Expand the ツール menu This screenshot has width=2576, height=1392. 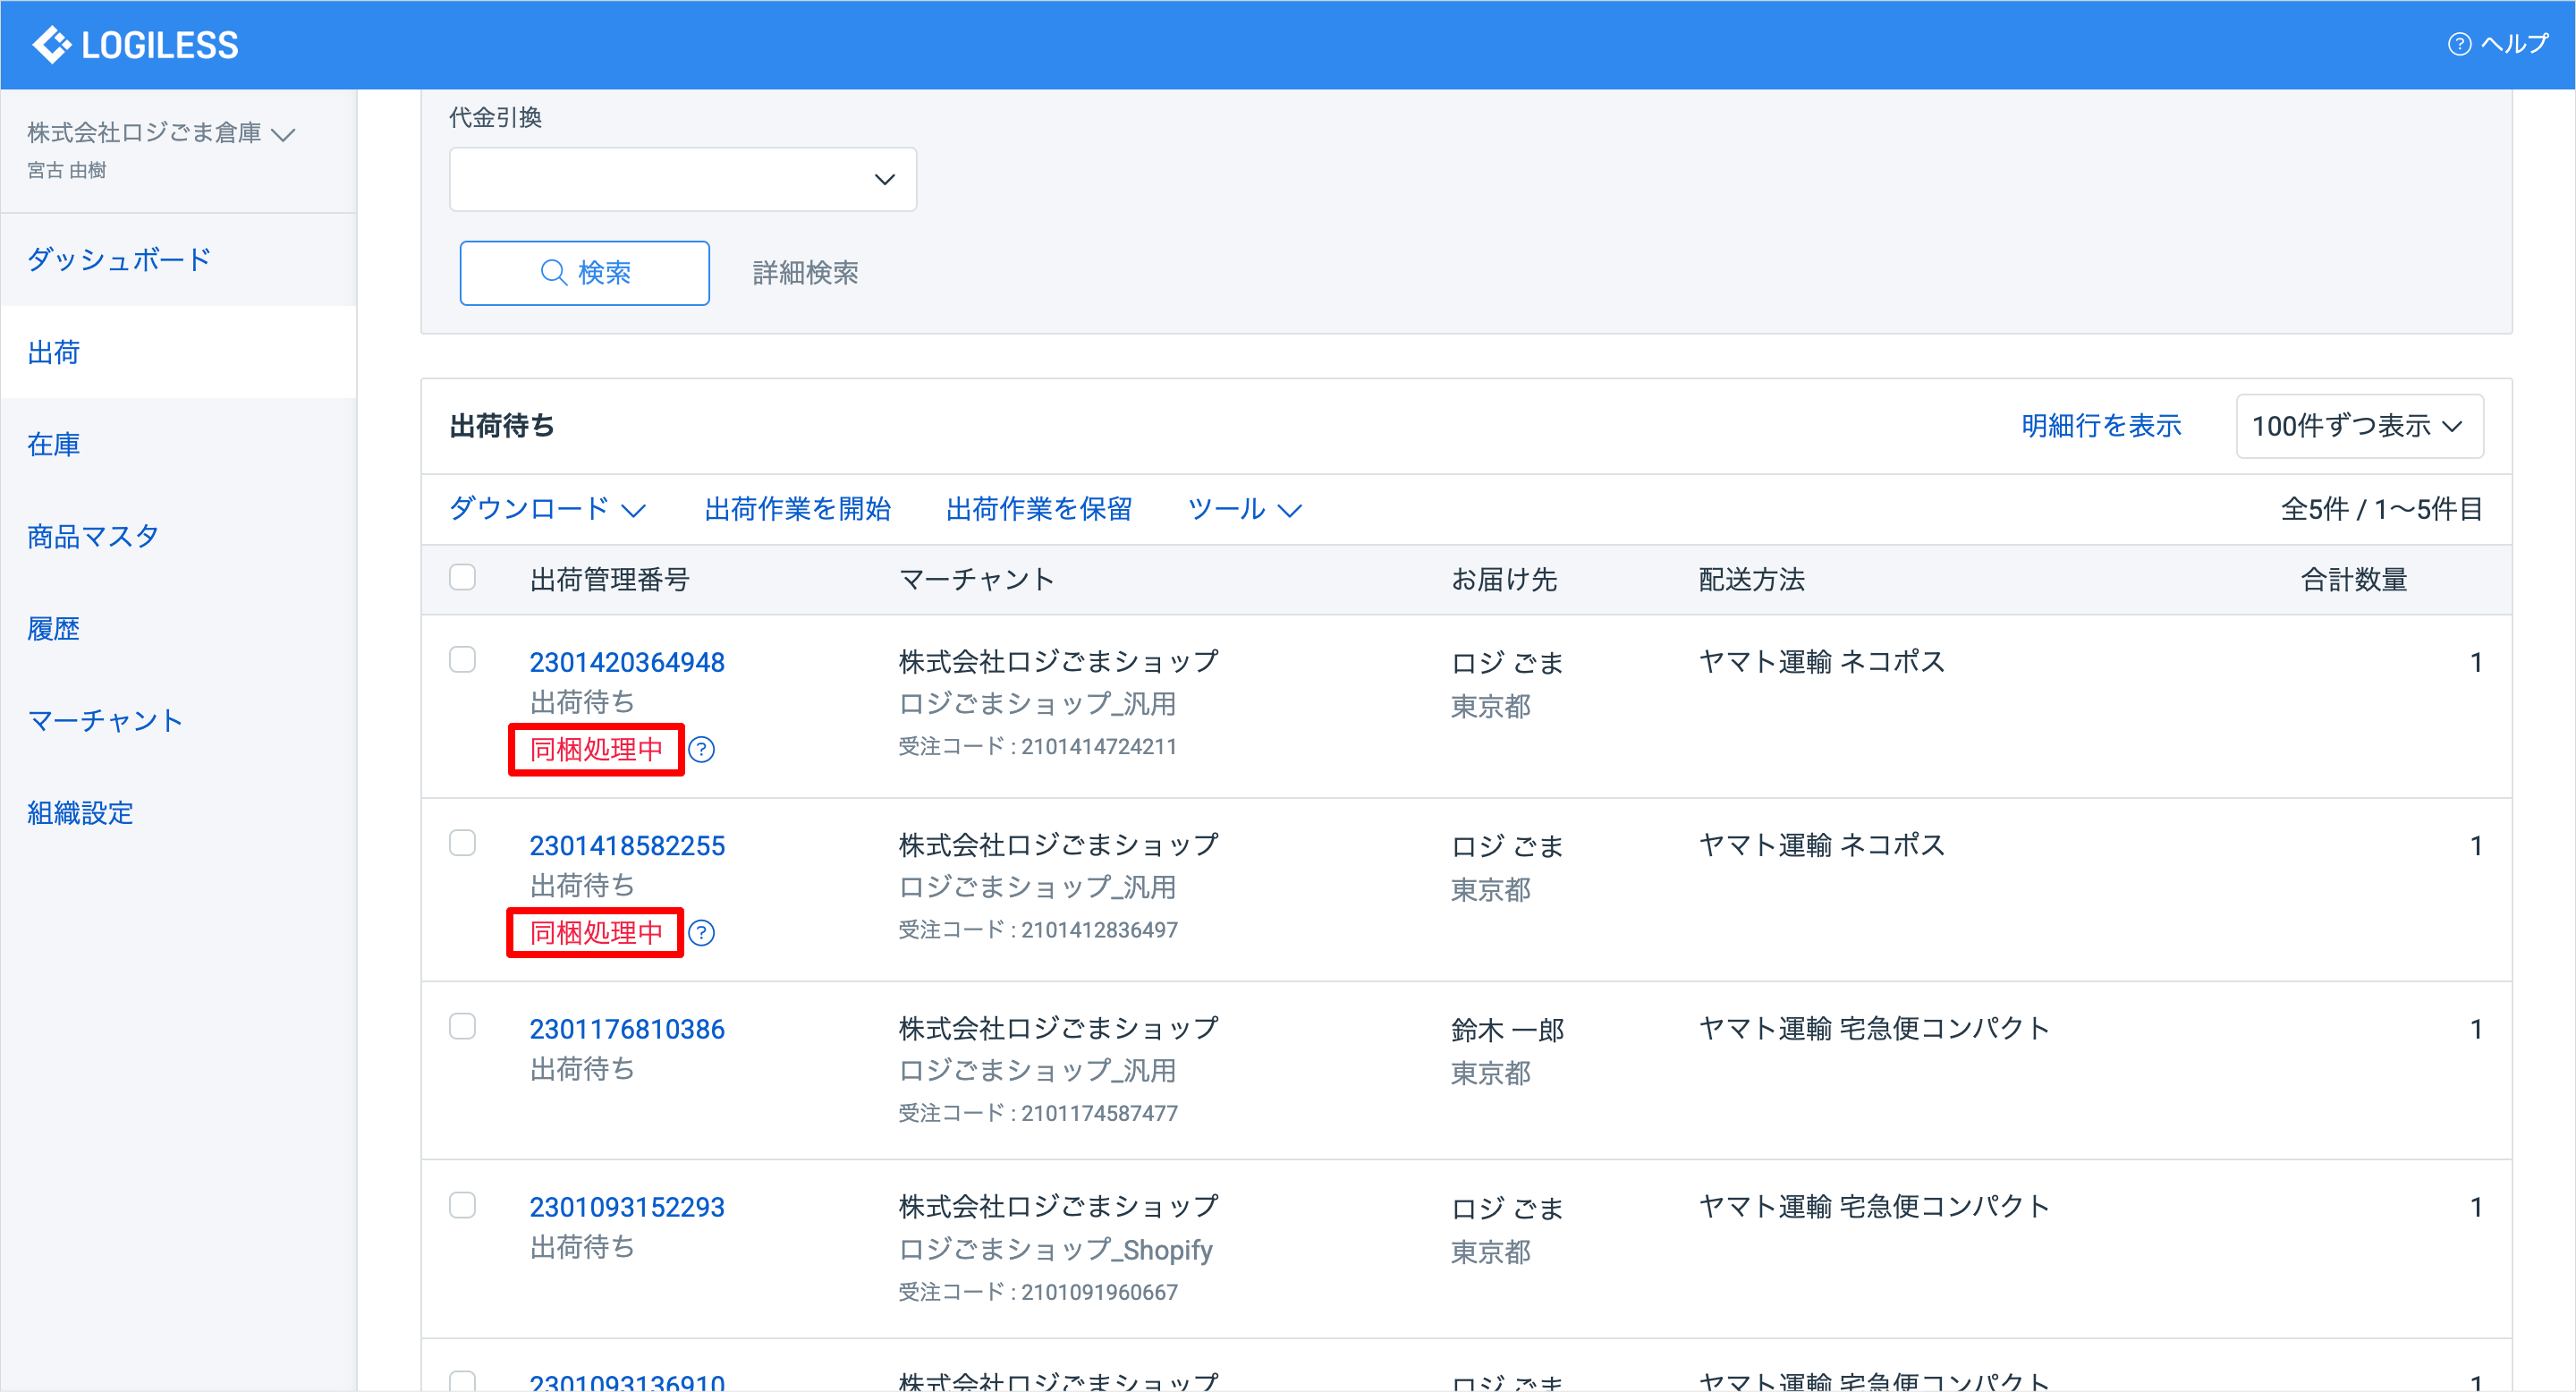tap(1244, 509)
